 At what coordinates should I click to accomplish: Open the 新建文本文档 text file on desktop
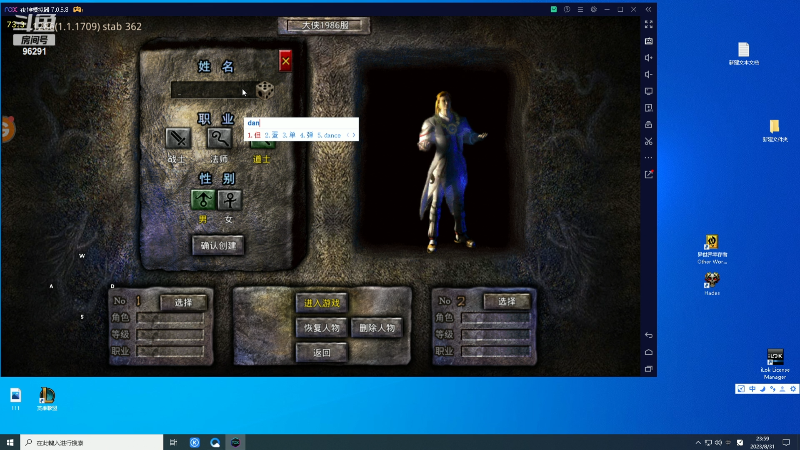pyautogui.click(x=743, y=54)
